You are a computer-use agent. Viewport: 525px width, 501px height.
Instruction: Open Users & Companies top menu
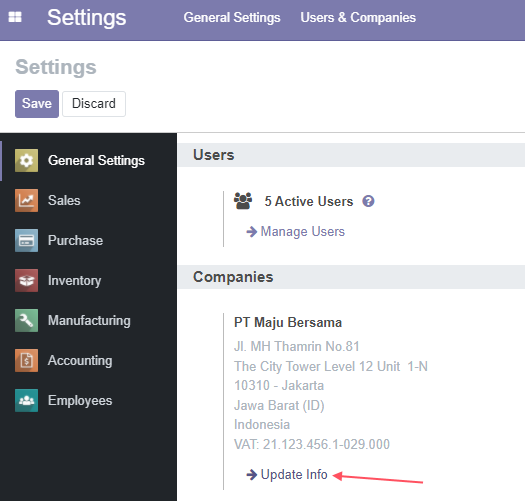pyautogui.click(x=358, y=17)
